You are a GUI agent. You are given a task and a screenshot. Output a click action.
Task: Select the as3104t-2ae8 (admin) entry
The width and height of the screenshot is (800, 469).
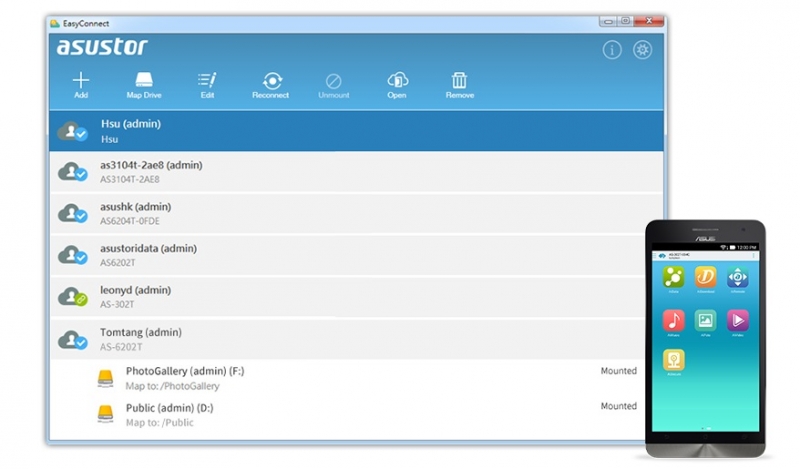(356, 172)
